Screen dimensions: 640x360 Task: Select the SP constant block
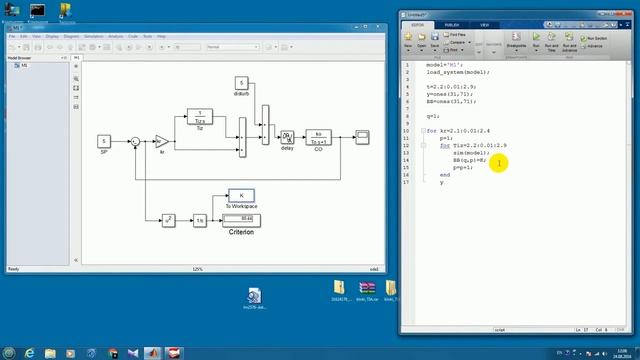tap(104, 141)
